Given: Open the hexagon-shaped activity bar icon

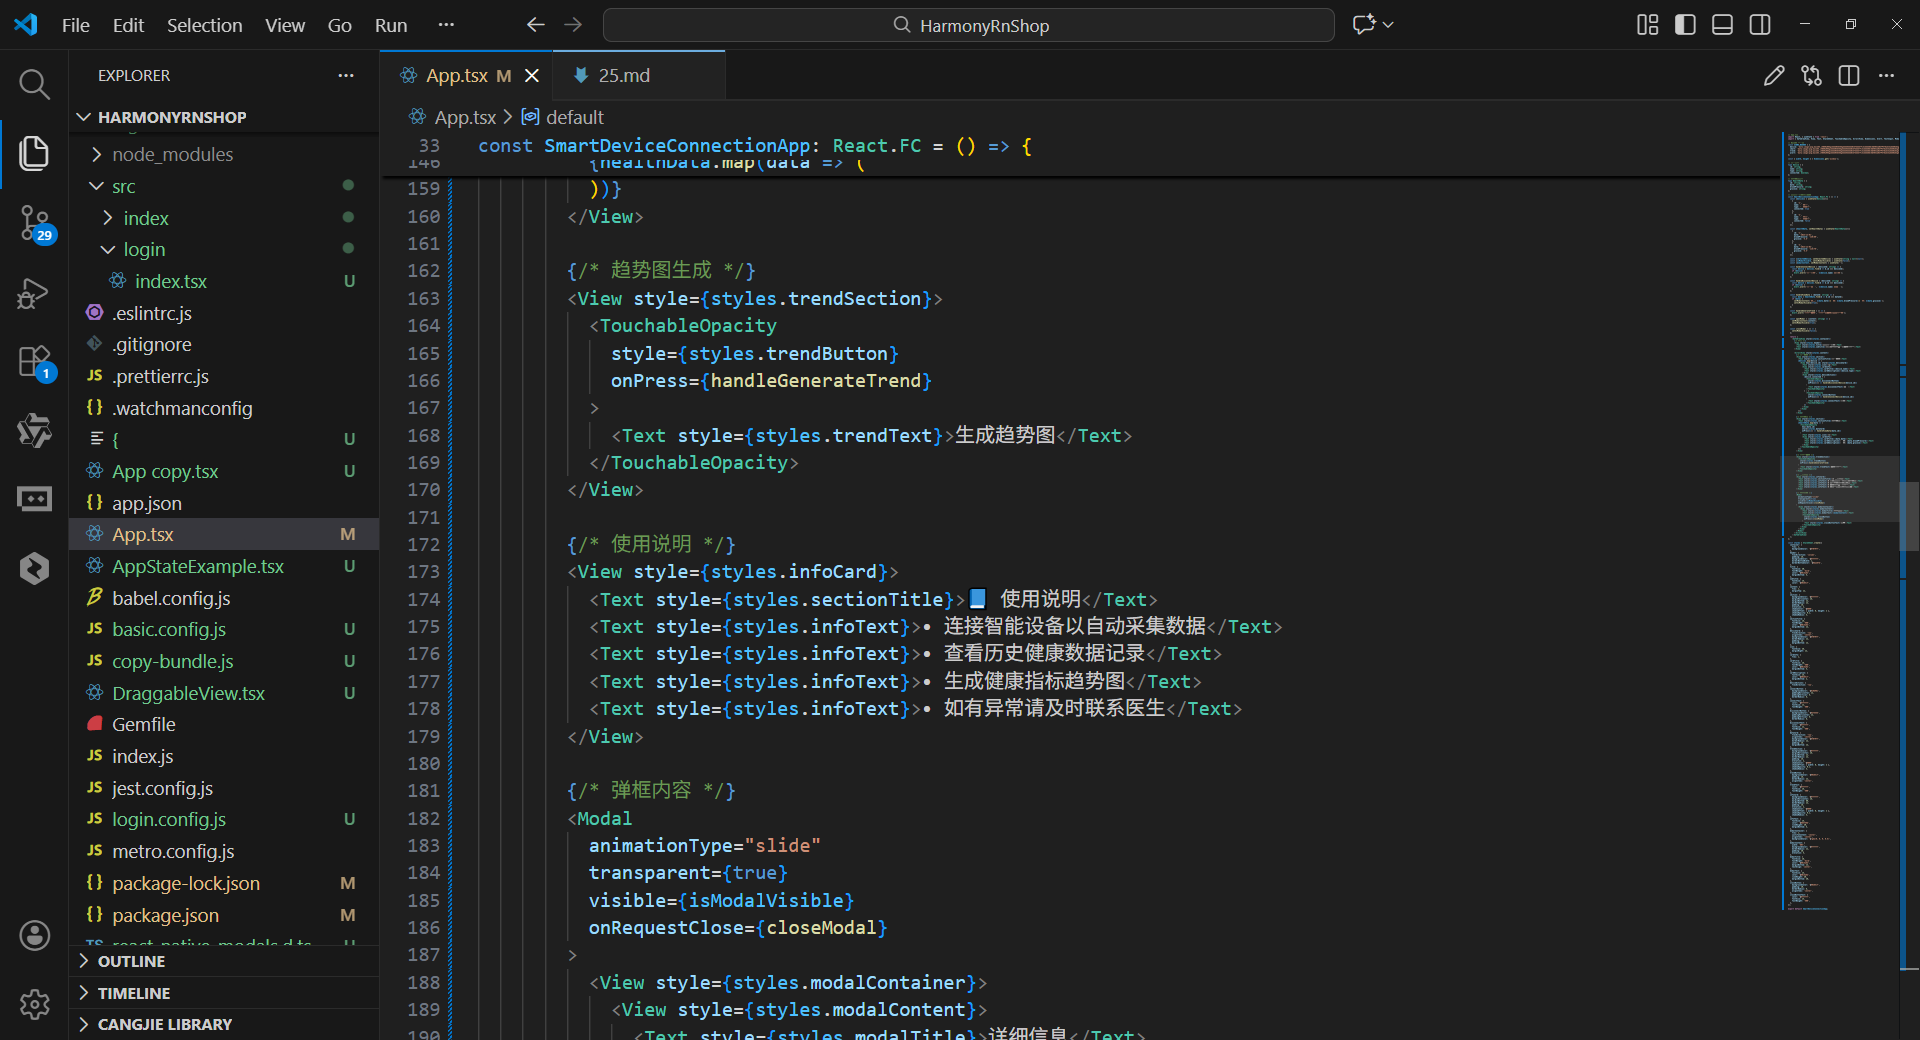Looking at the screenshot, I should click(x=34, y=568).
